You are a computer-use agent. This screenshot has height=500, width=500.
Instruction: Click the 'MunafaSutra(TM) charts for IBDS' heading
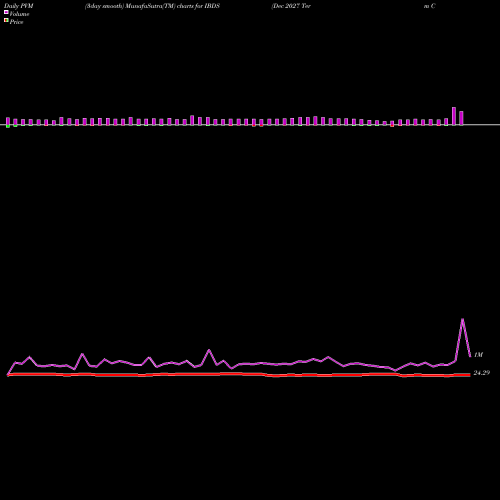click(172, 6)
